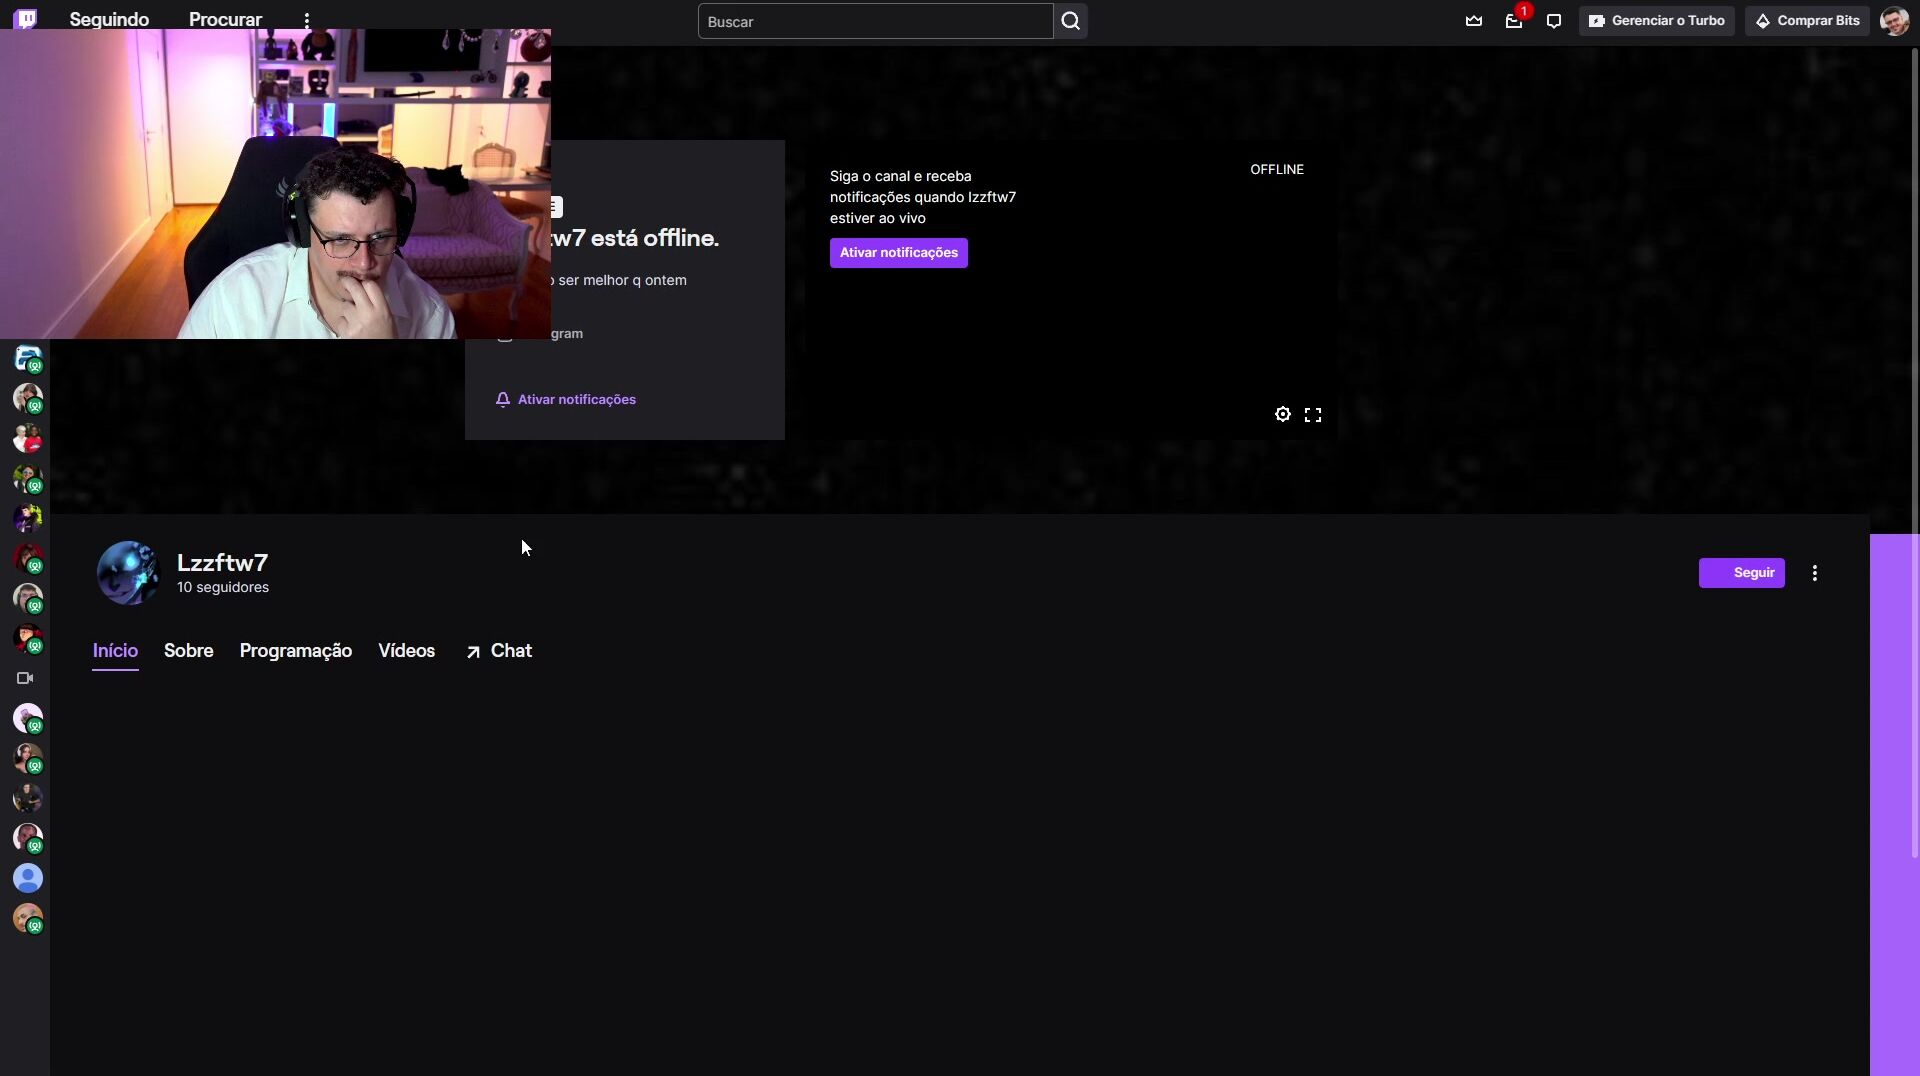Click Comprar Bits button
Viewport: 1920px width, 1076px height.
click(x=1807, y=20)
